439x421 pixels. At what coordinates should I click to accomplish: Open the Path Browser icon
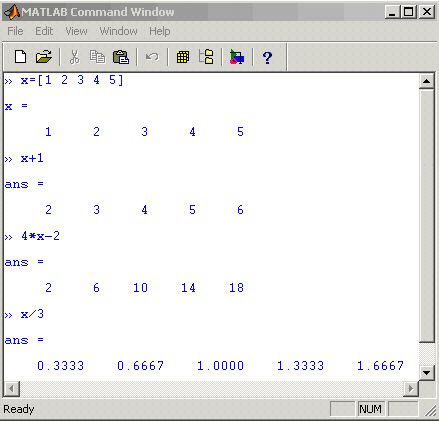click(206, 57)
